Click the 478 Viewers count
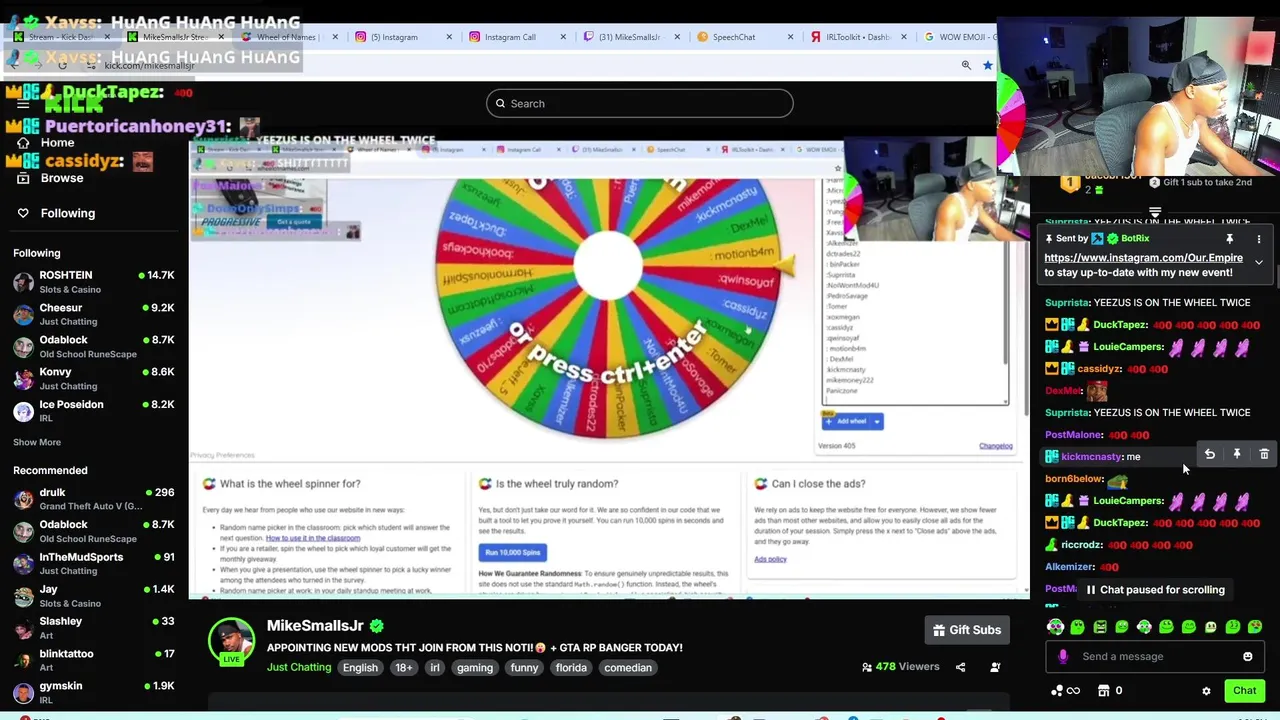The image size is (1280, 720). (900, 667)
